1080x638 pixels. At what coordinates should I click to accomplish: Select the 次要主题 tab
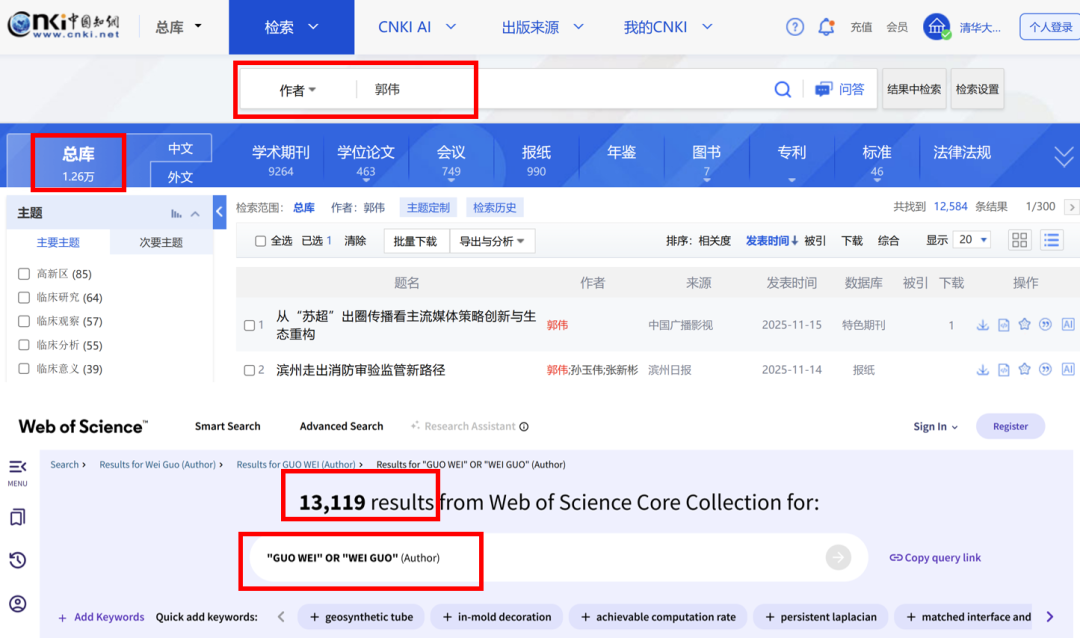pyautogui.click(x=160, y=242)
